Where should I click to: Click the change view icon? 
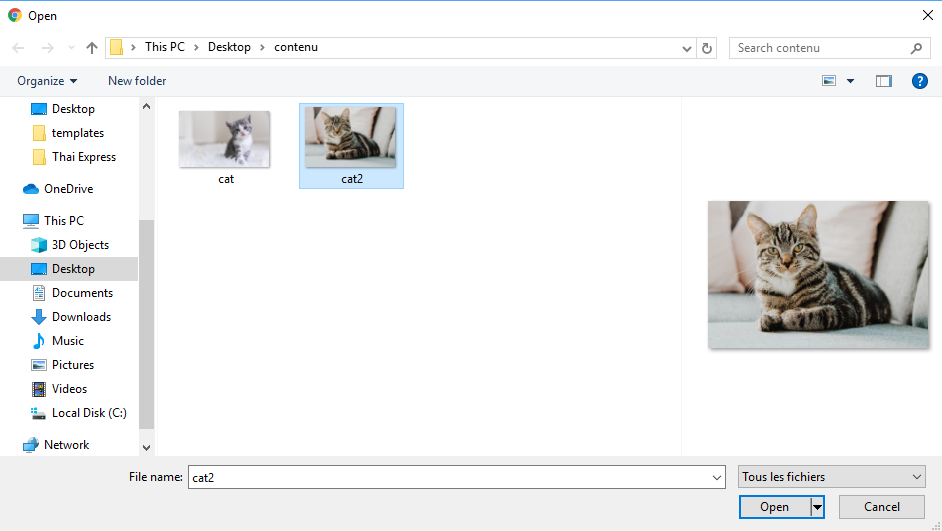point(829,81)
